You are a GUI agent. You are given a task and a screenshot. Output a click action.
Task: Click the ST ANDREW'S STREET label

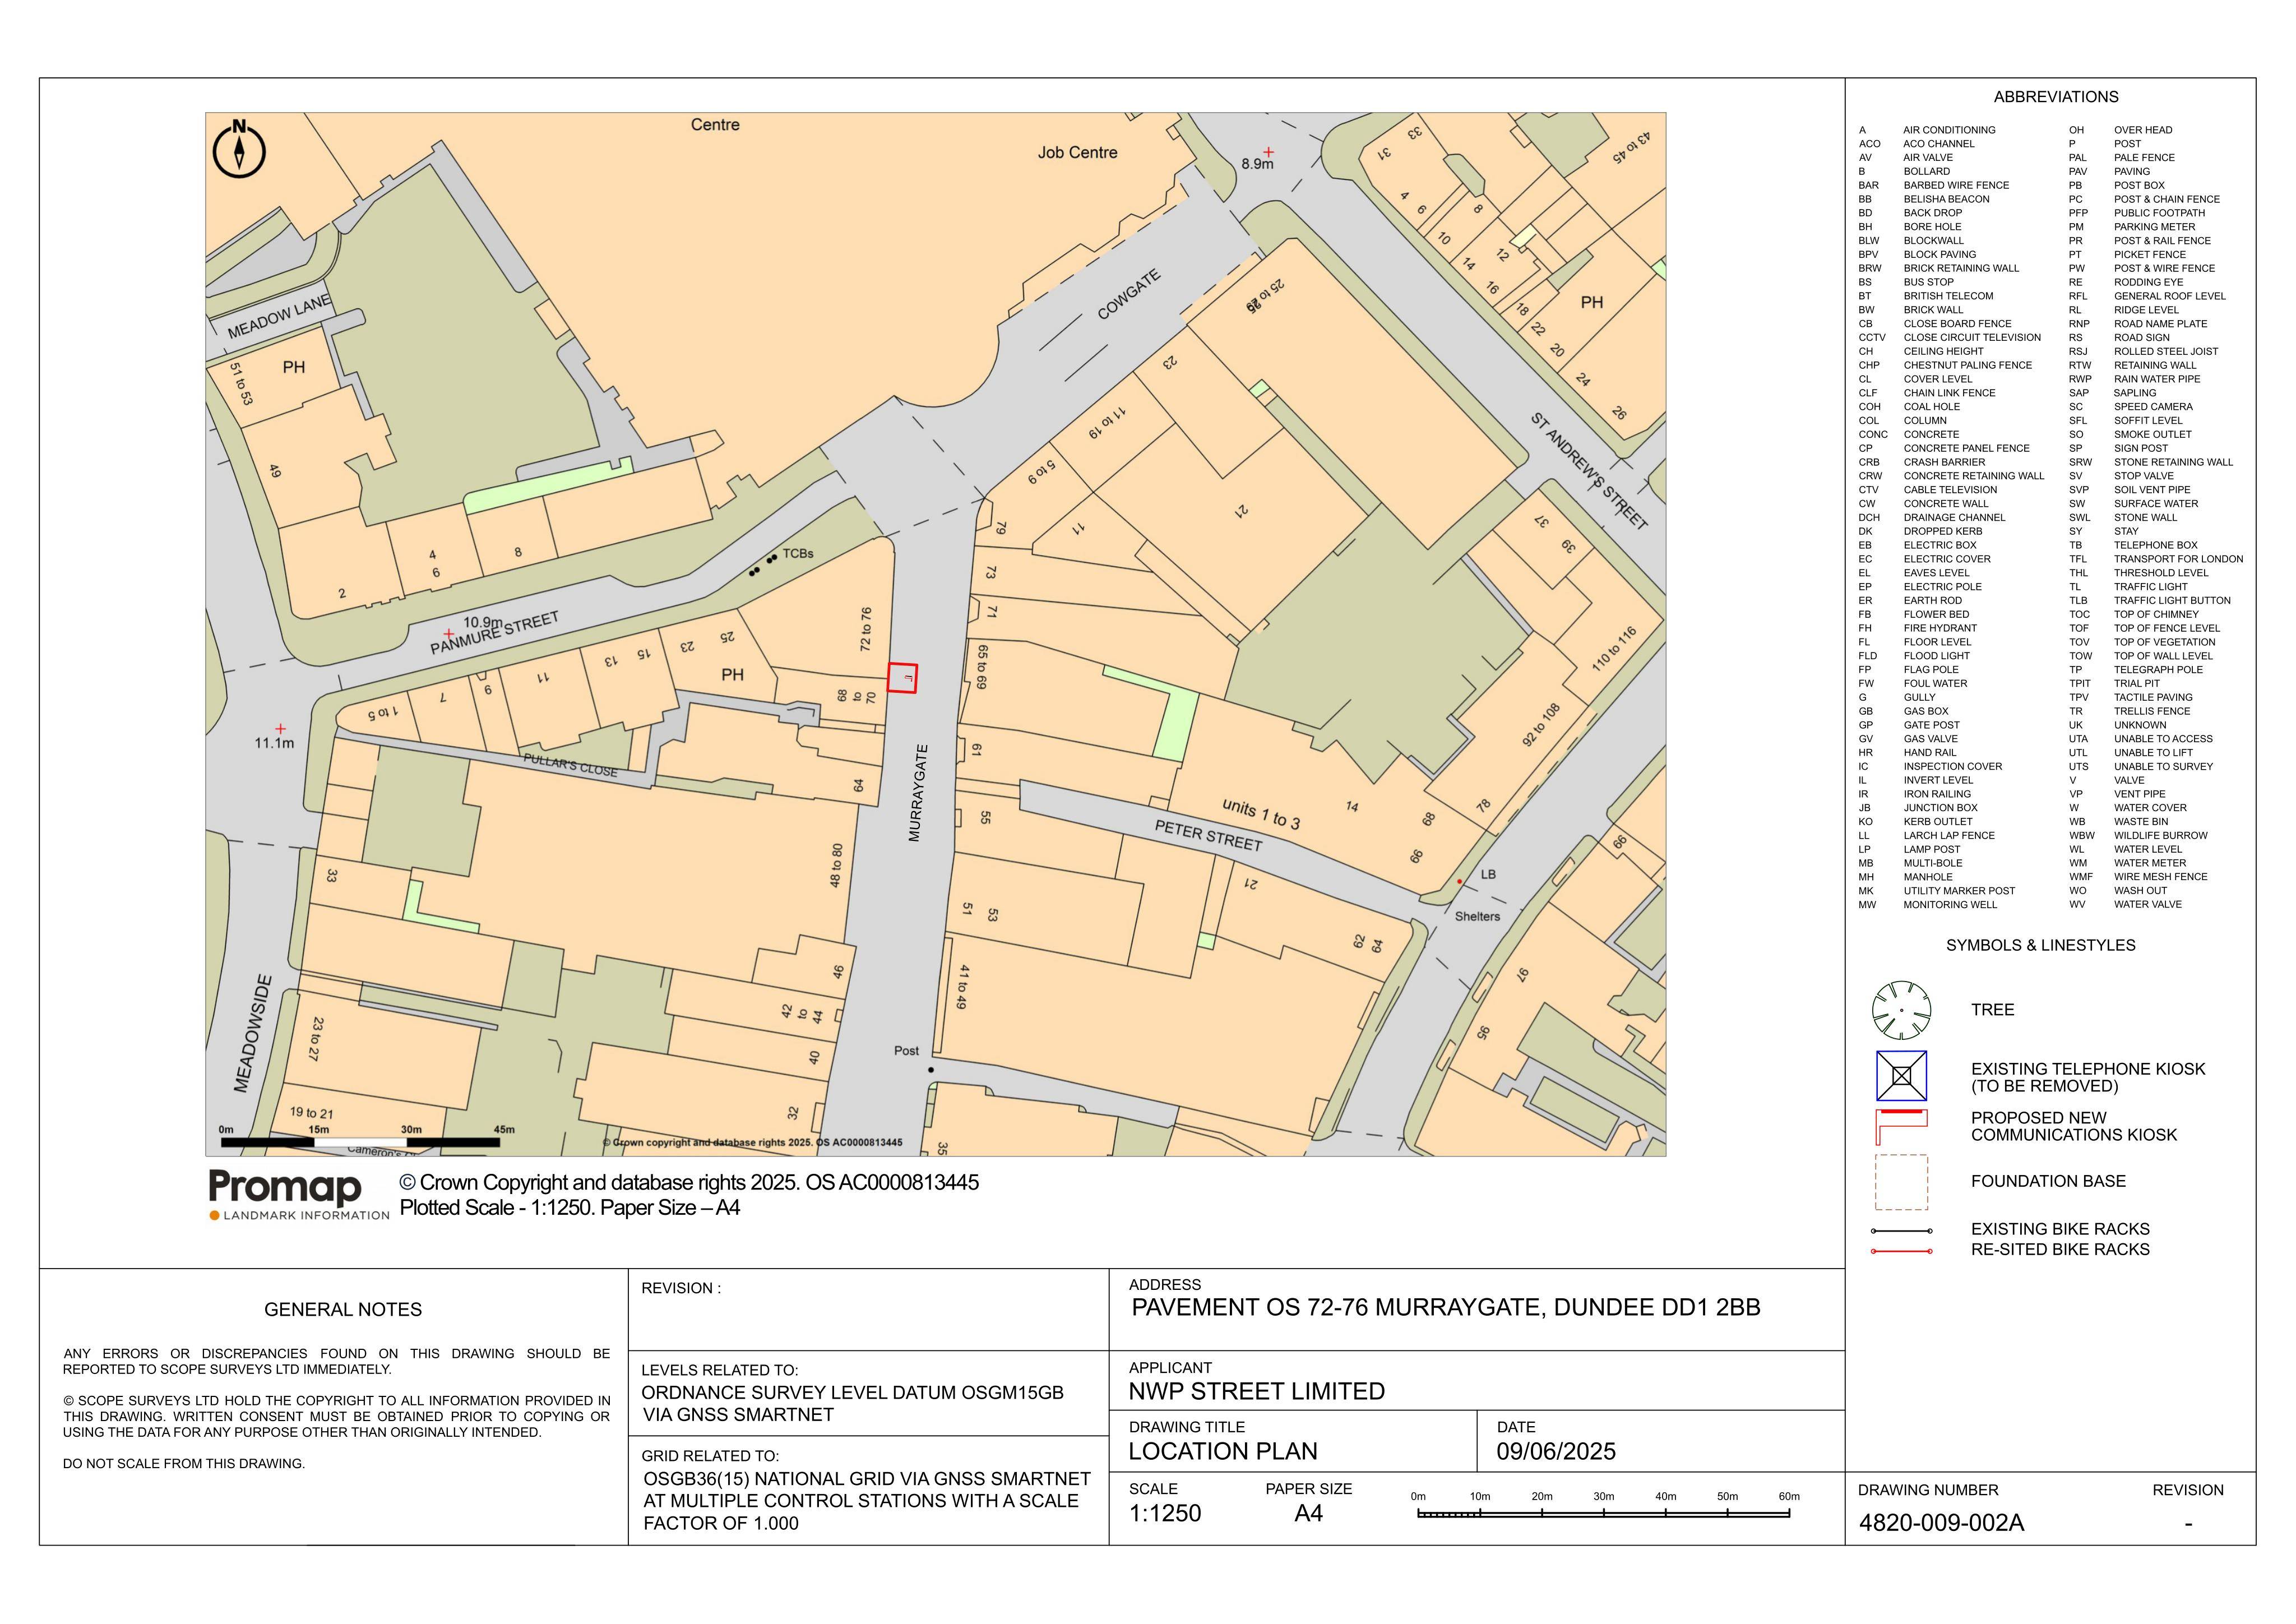[x=1588, y=470]
